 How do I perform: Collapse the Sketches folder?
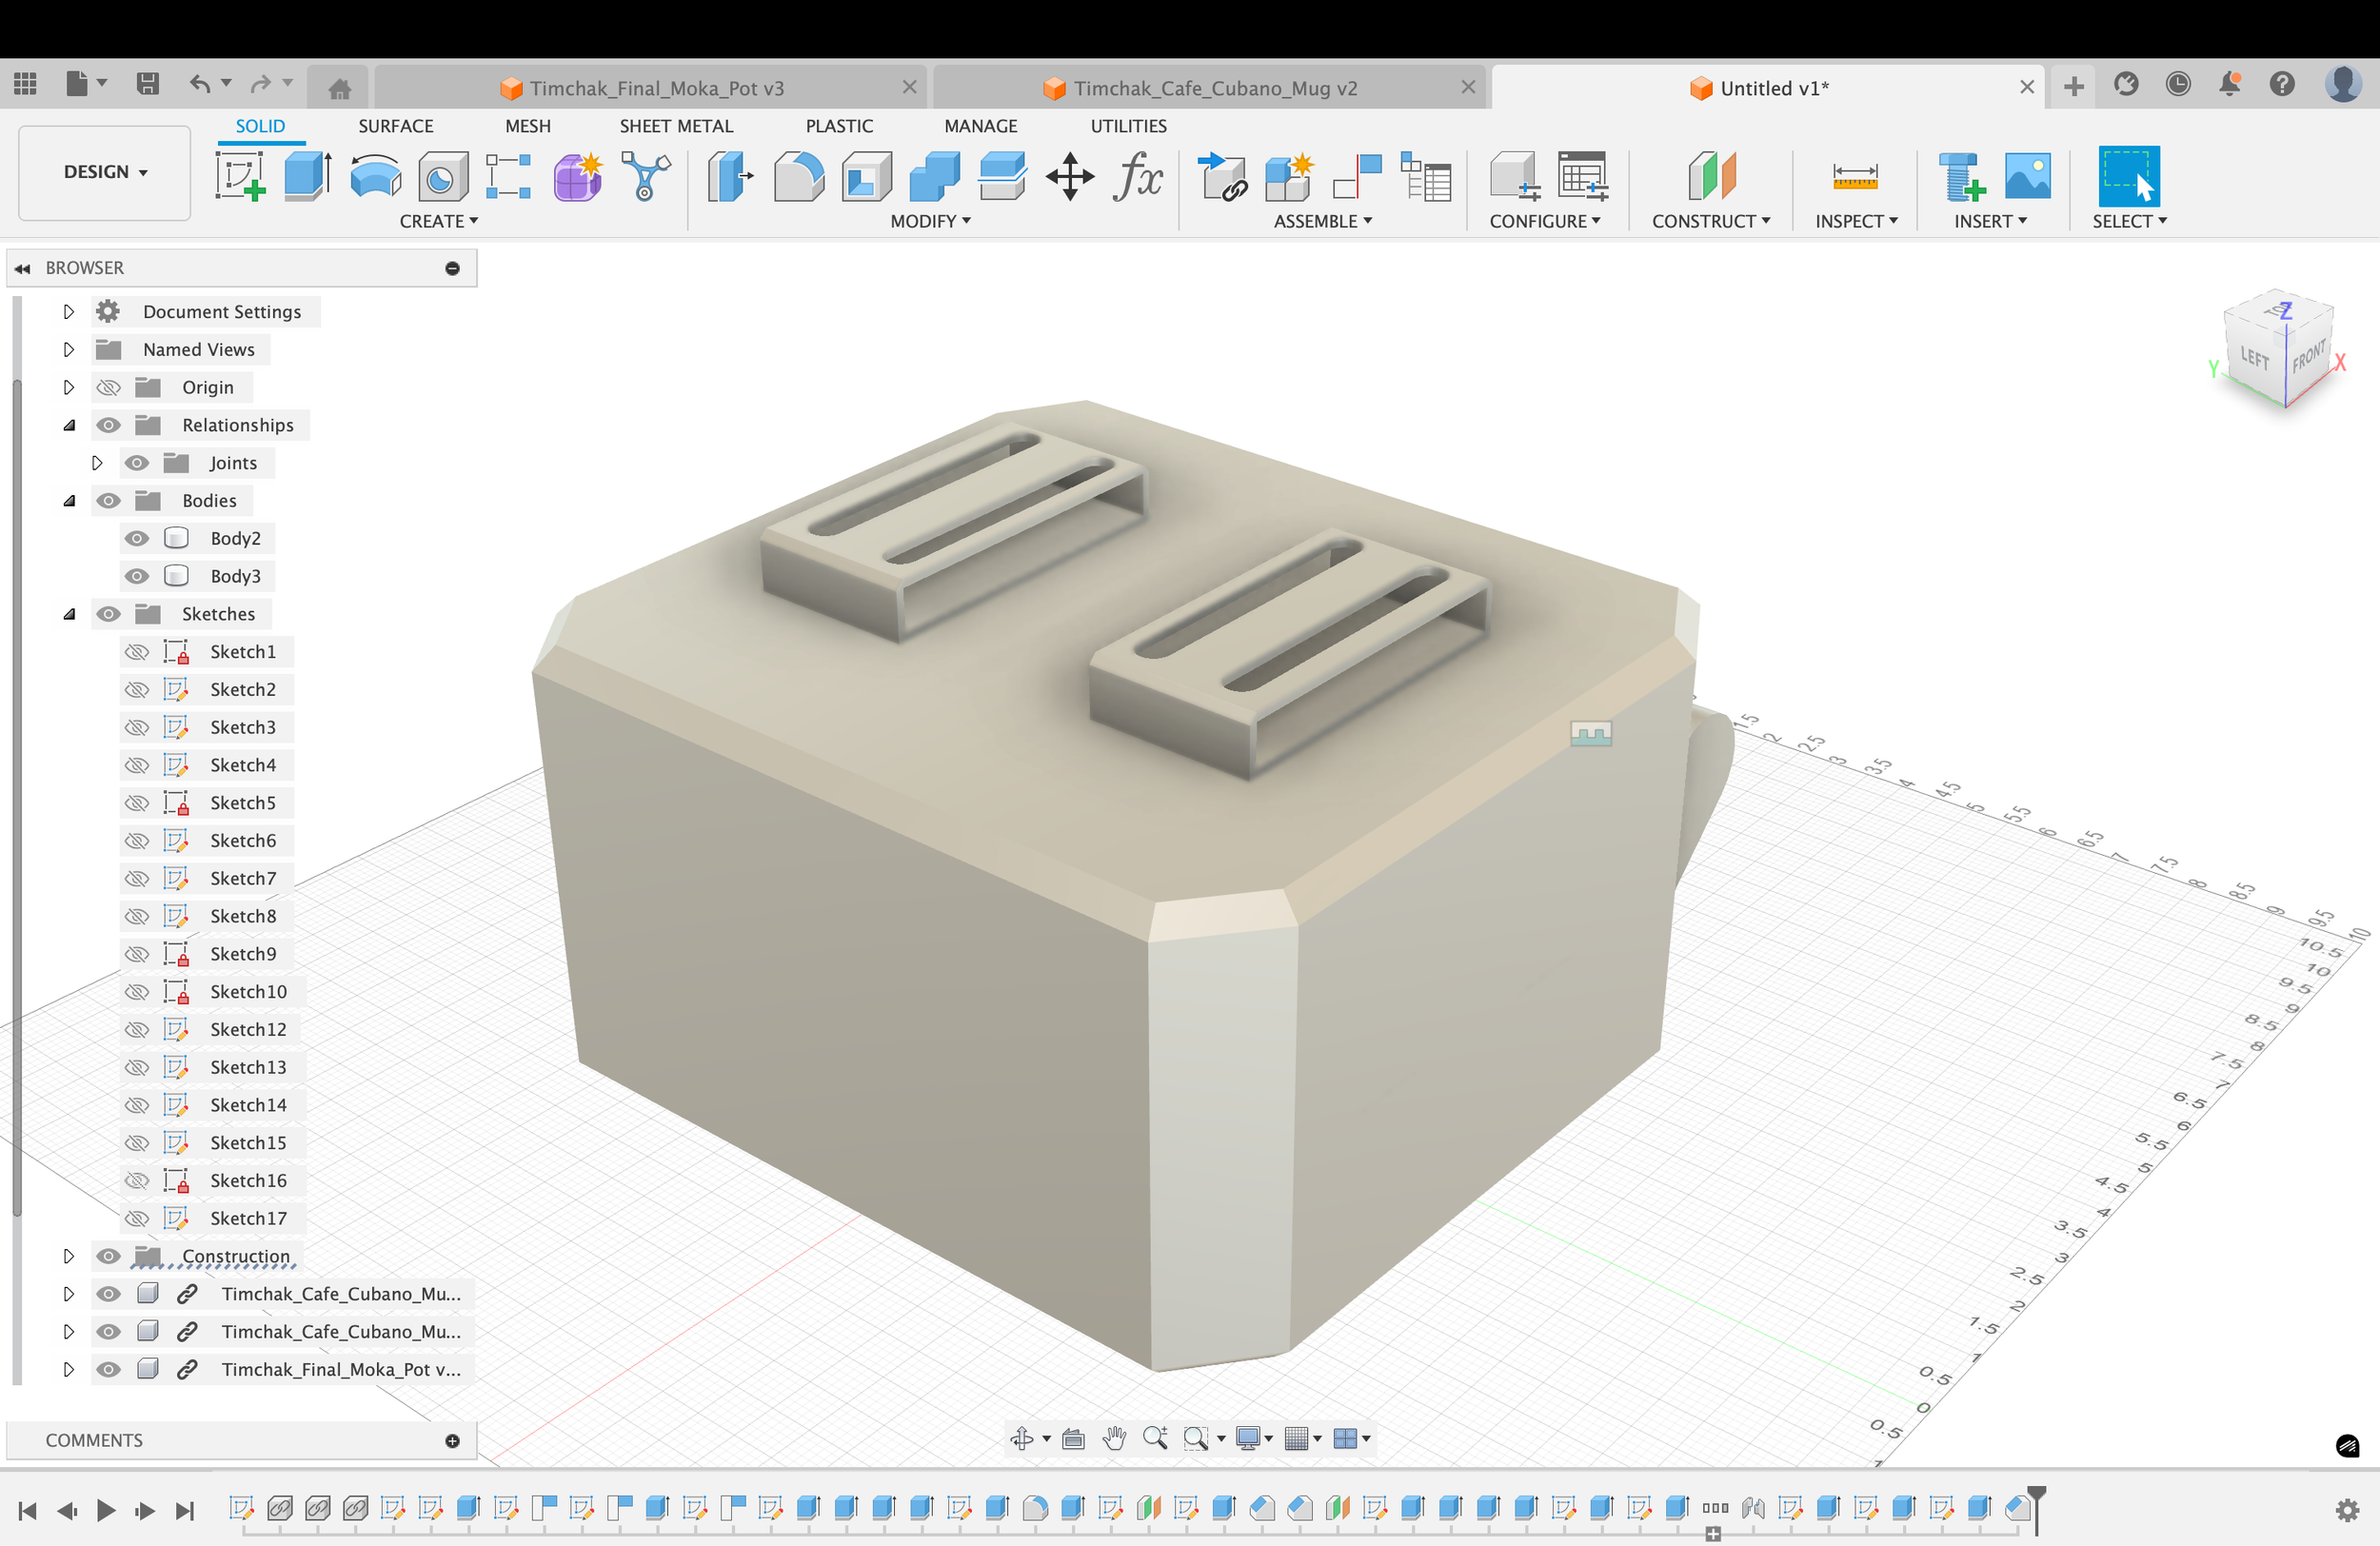pos(68,614)
